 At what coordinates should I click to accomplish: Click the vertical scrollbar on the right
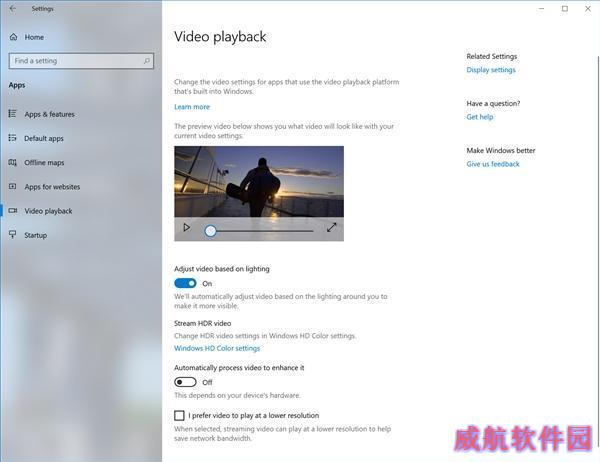click(x=598, y=251)
